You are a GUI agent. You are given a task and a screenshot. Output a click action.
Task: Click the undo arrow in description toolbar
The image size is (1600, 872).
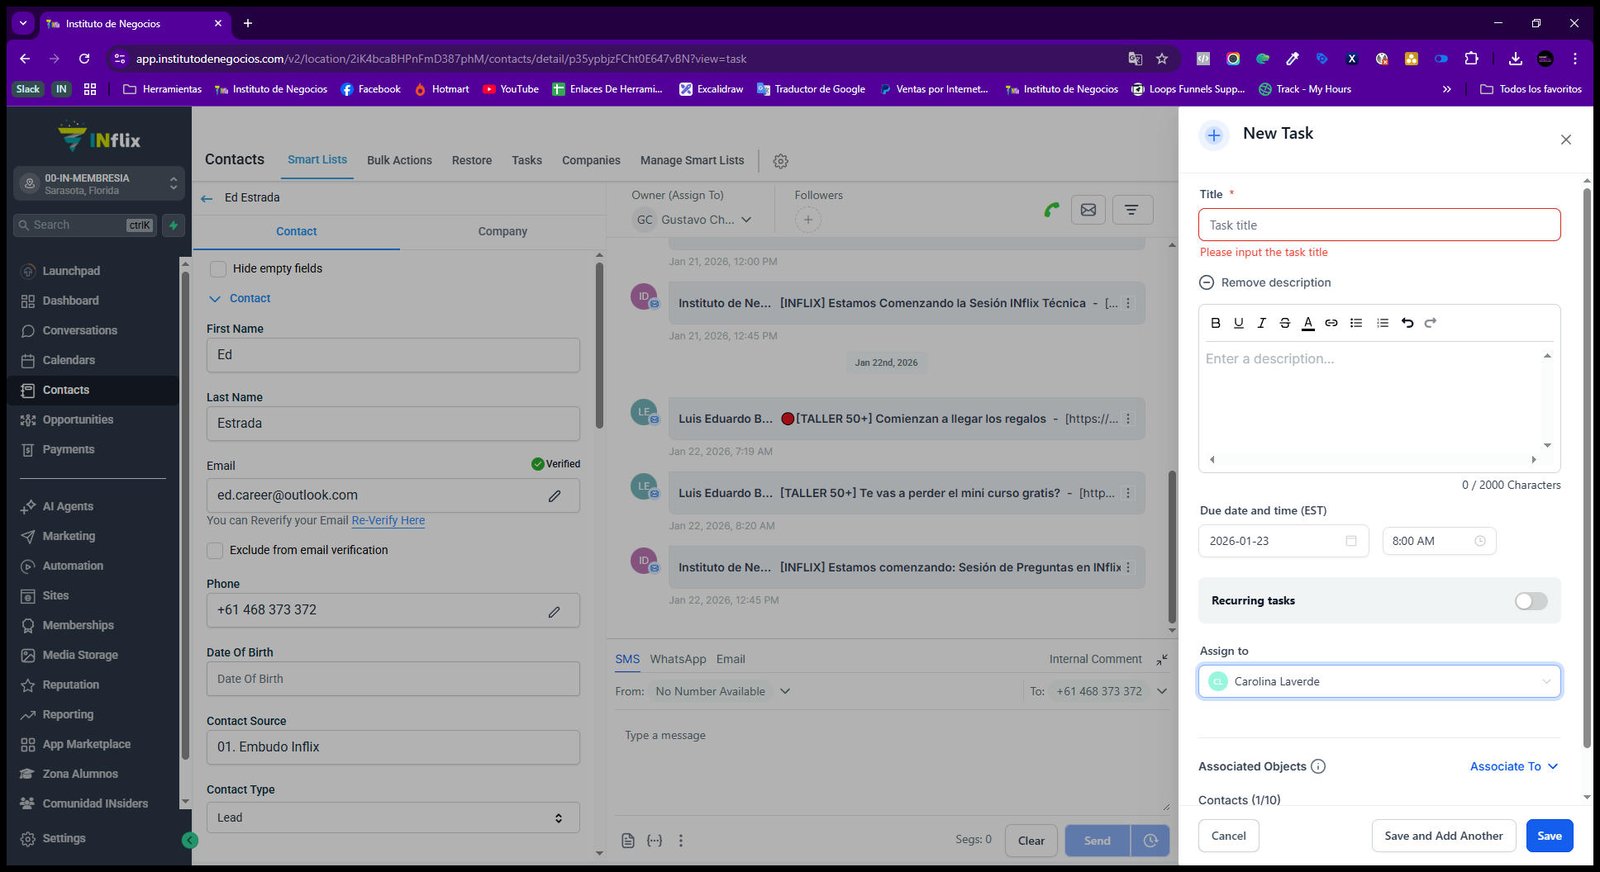pos(1407,323)
